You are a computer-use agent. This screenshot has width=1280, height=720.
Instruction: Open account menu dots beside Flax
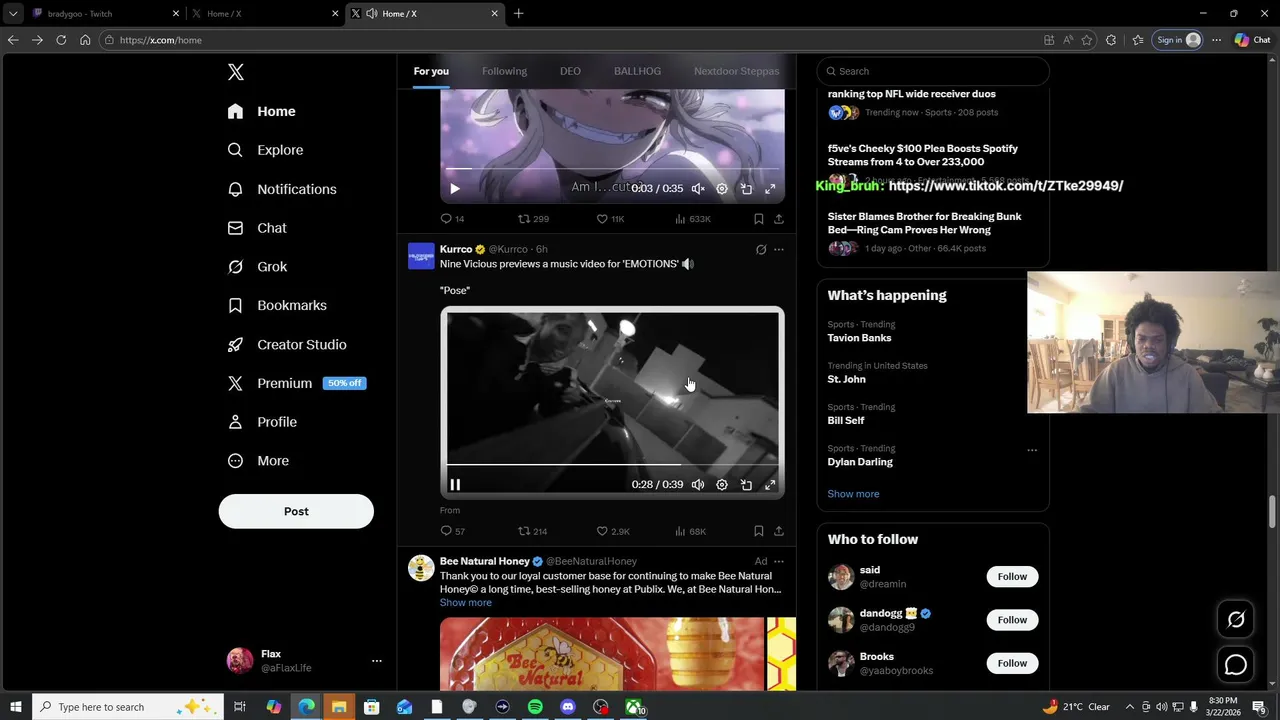click(x=377, y=661)
